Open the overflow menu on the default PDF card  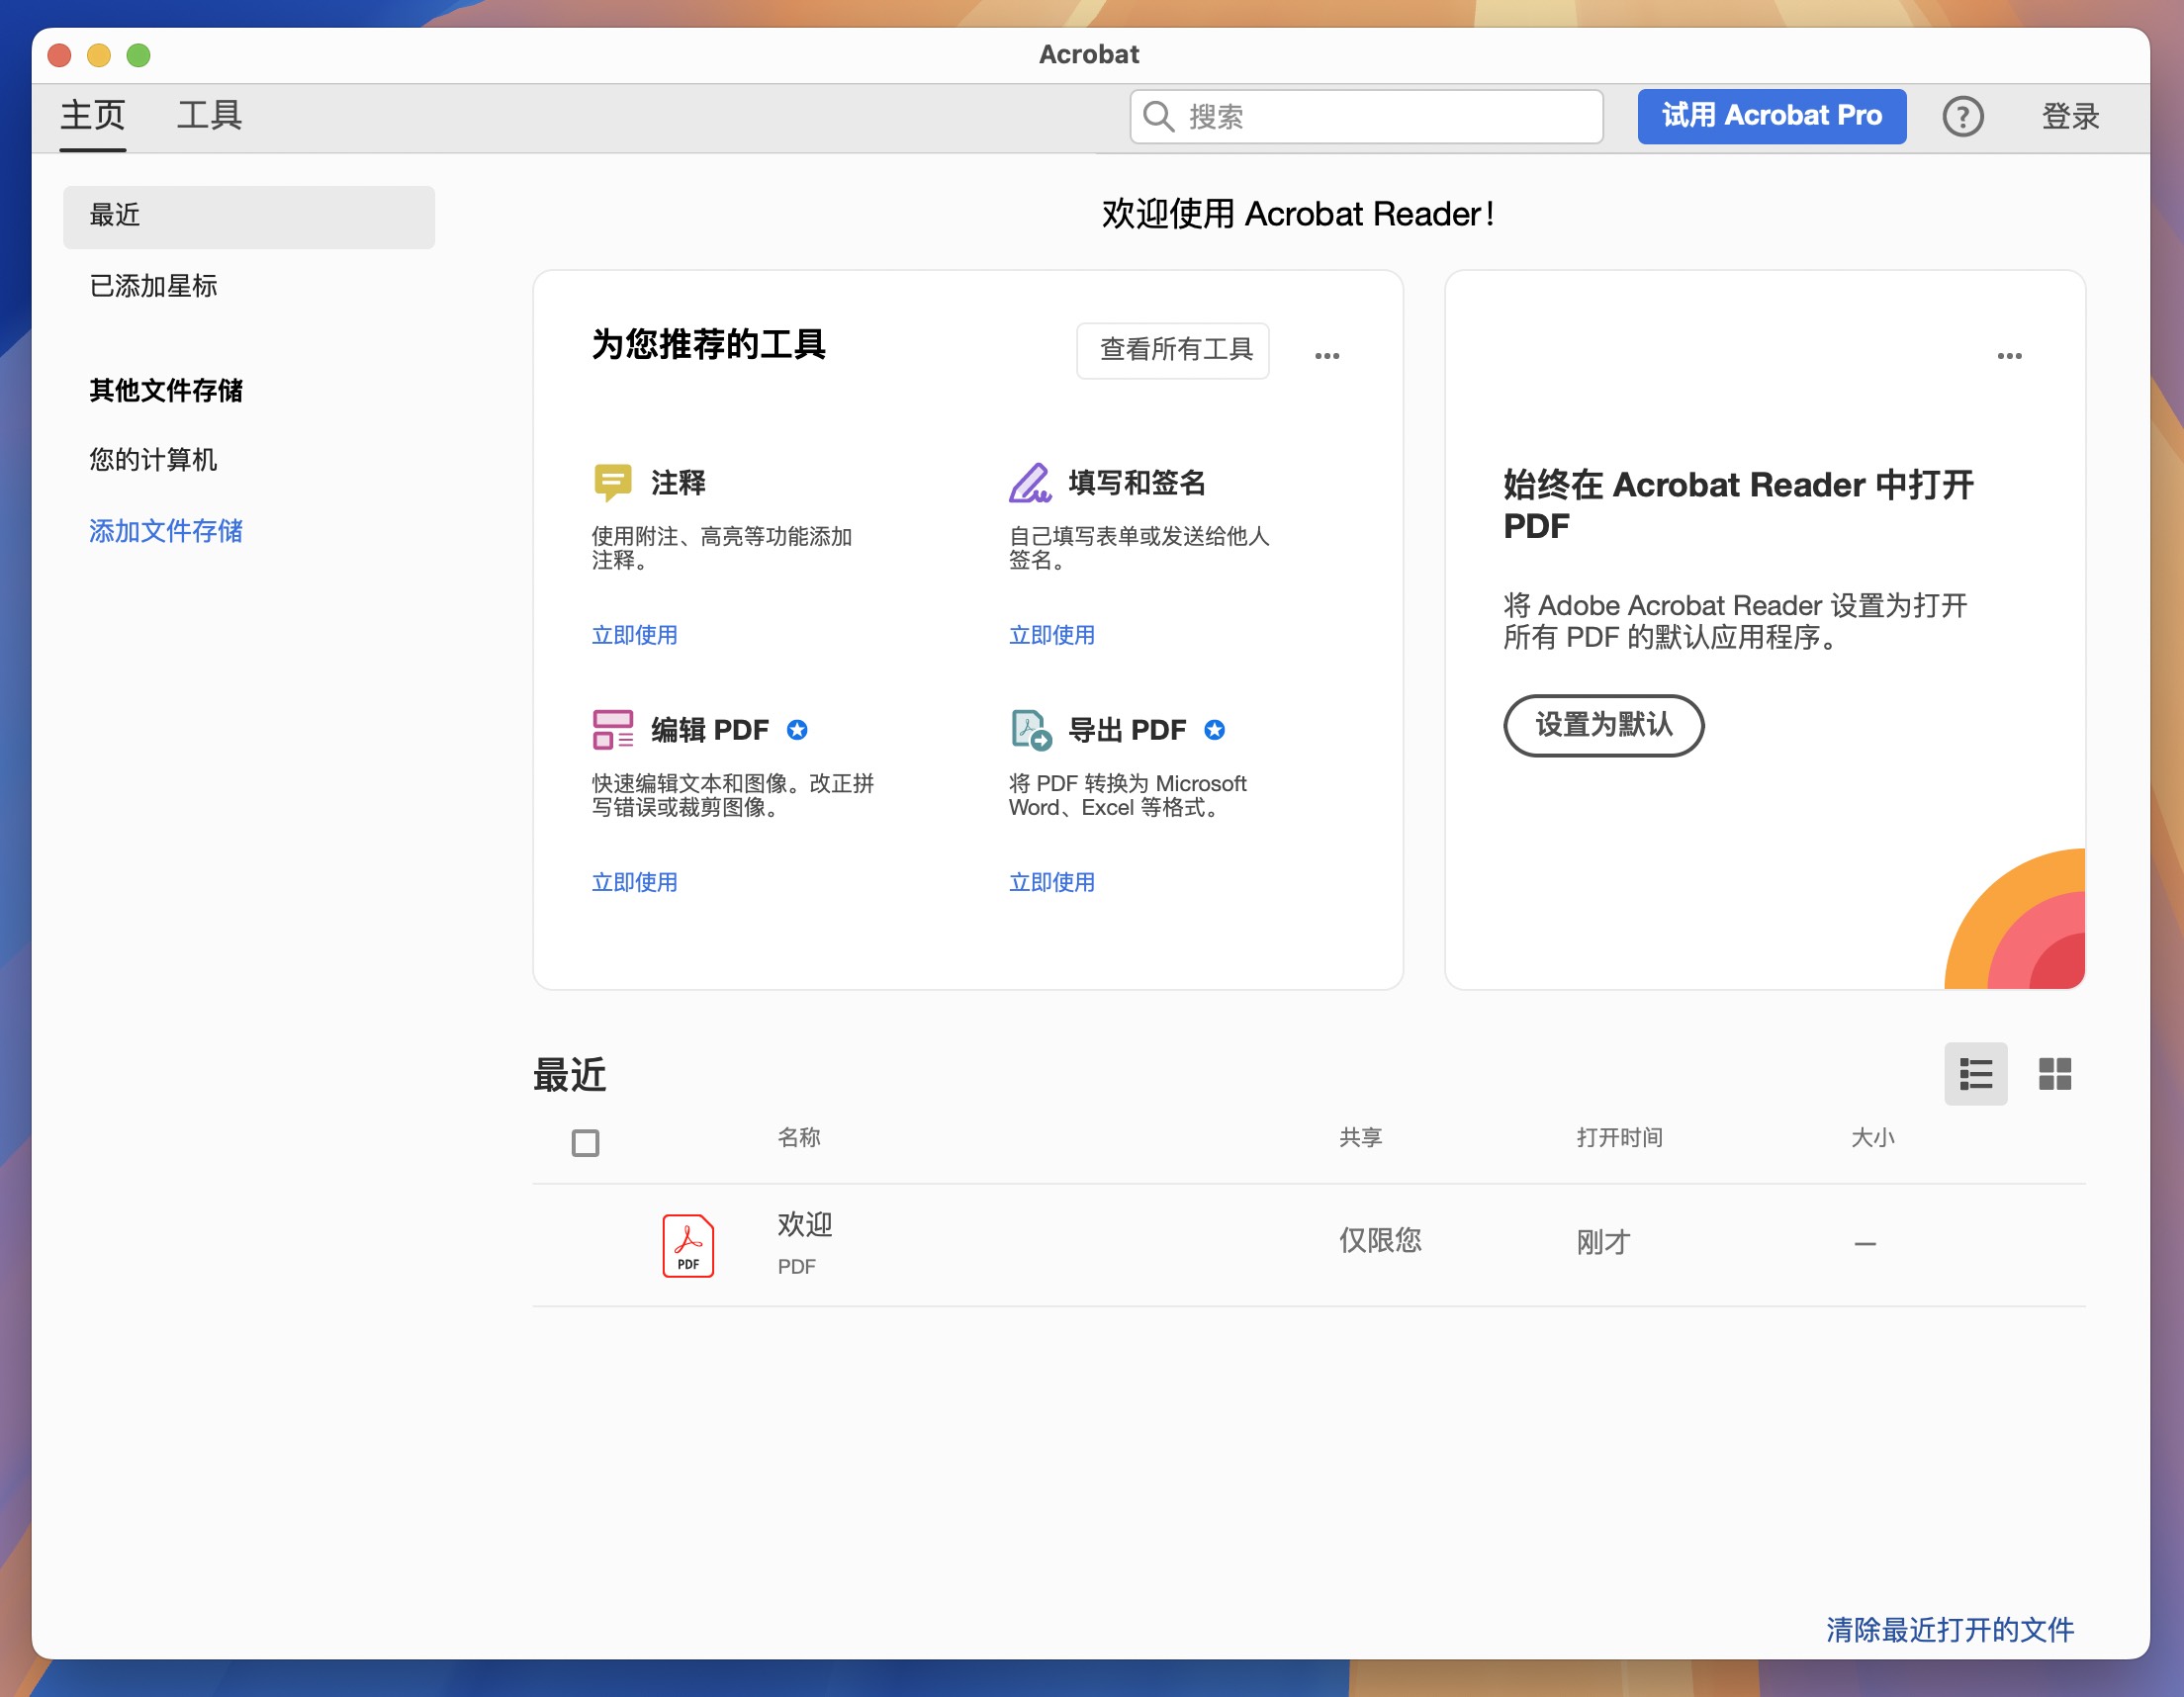tap(2011, 354)
